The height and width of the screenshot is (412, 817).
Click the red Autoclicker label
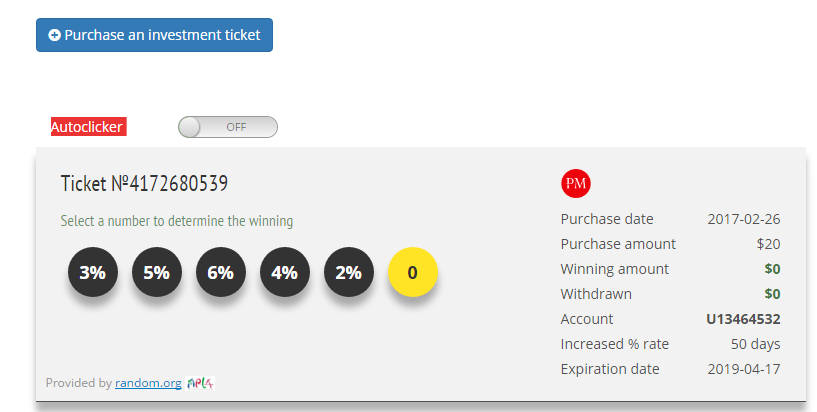pos(87,127)
